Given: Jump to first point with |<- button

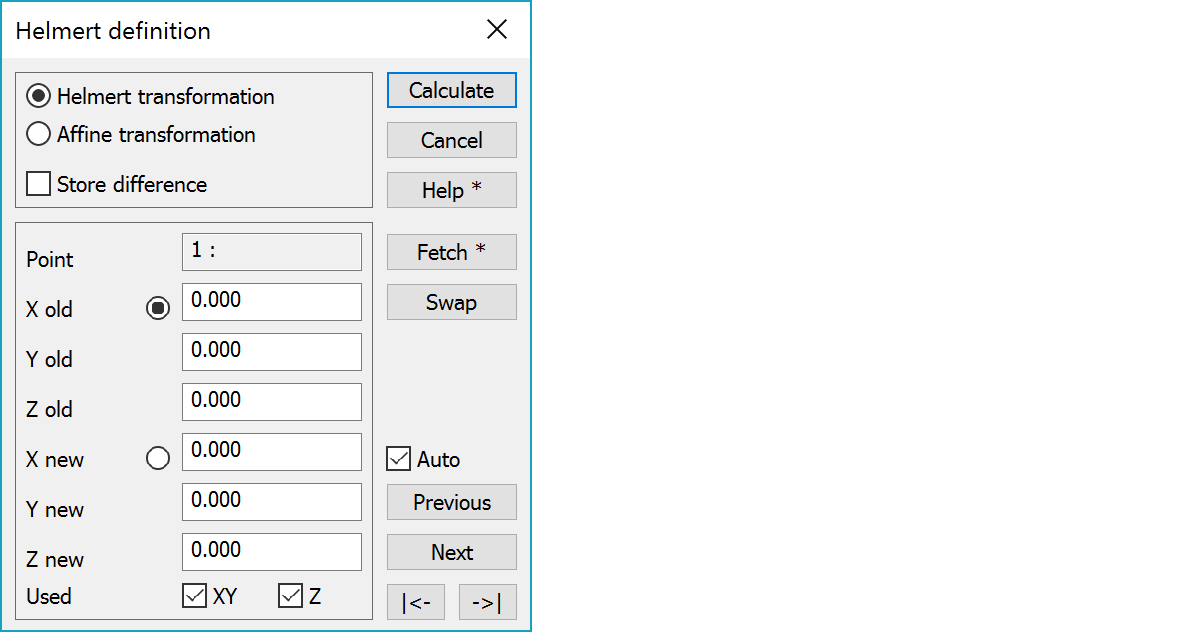Looking at the screenshot, I should point(416,603).
